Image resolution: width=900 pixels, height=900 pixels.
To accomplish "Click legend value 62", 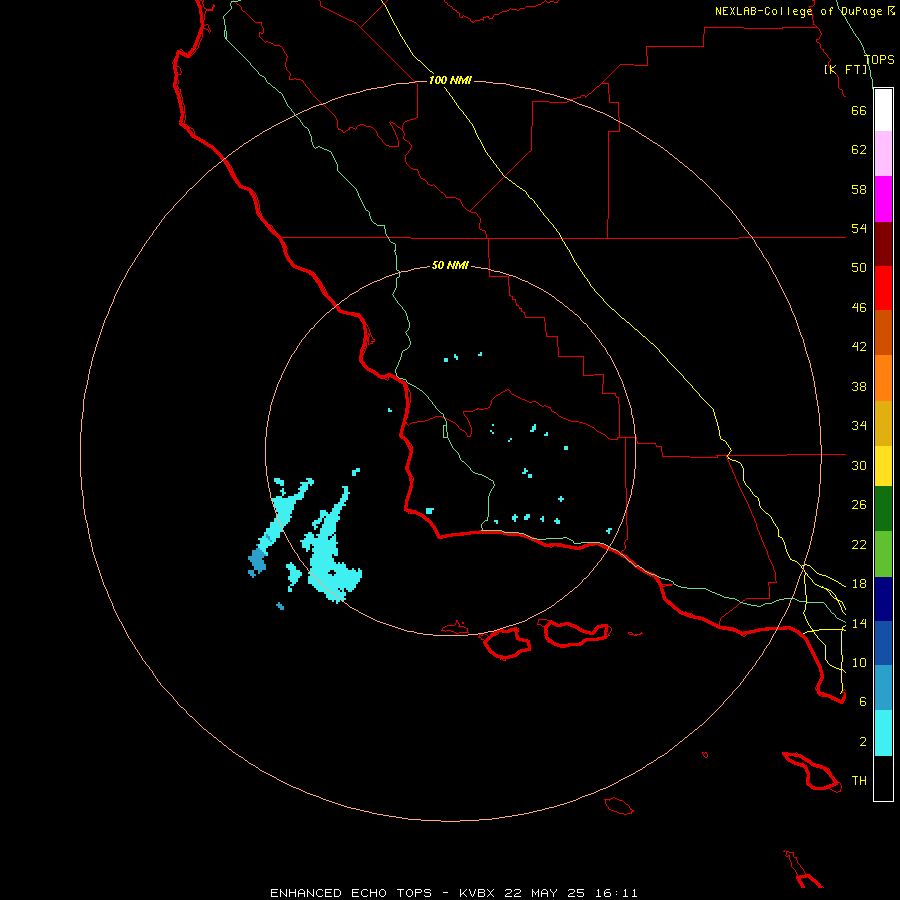I will (859, 150).
